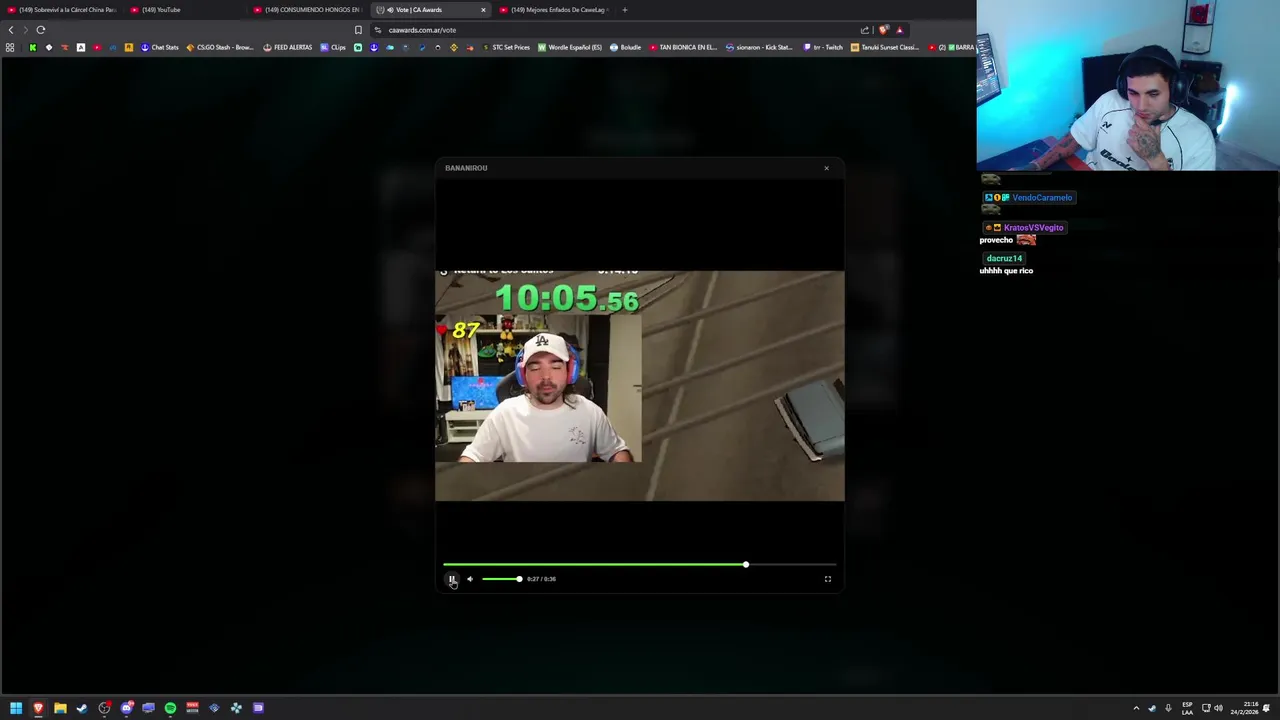Image resolution: width=1280 pixels, height=720 pixels.
Task: Open the apps grid bookmark icon
Action: pyautogui.click(x=10, y=47)
